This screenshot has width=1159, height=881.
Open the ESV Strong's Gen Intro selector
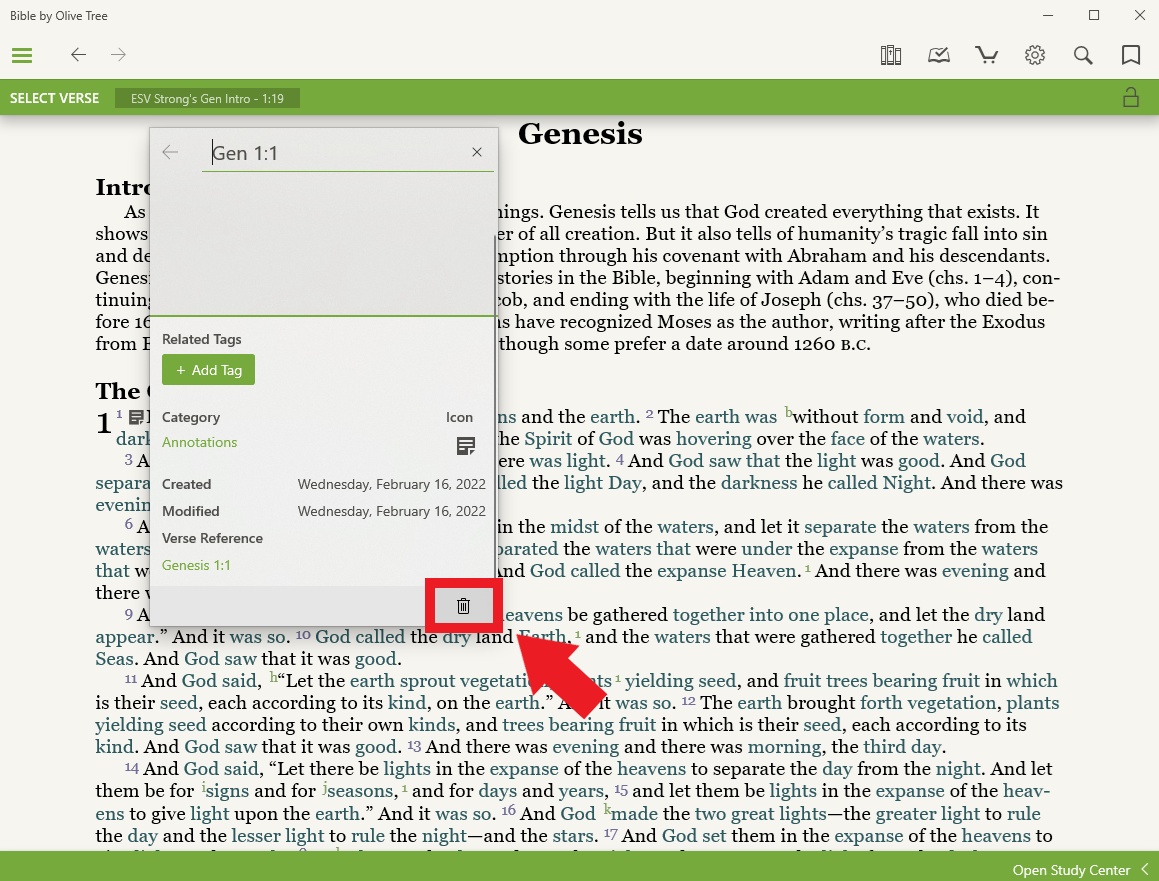[x=207, y=98]
